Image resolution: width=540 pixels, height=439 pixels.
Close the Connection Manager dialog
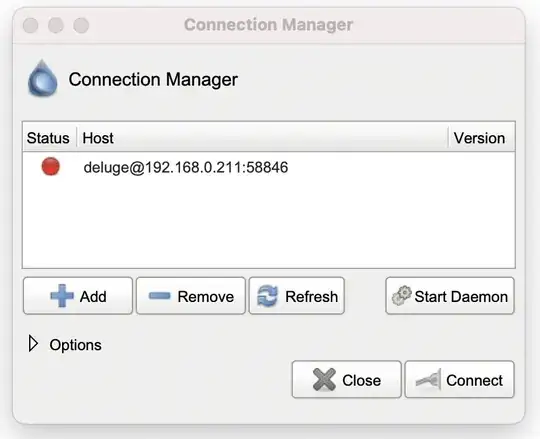(x=346, y=380)
